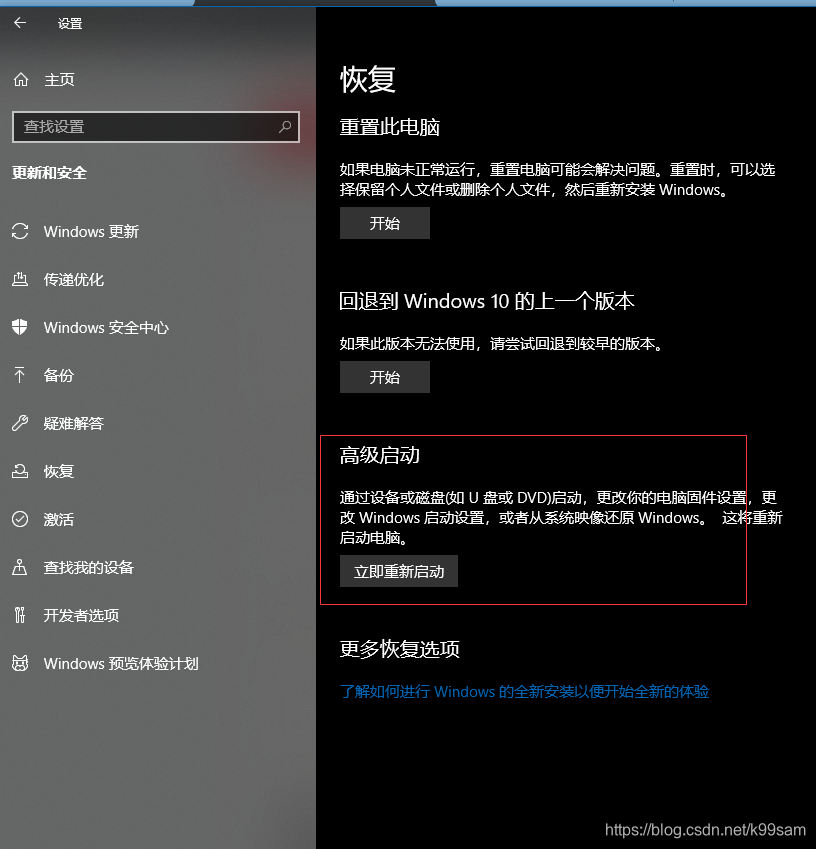Click the 恢复 page title

(368, 80)
